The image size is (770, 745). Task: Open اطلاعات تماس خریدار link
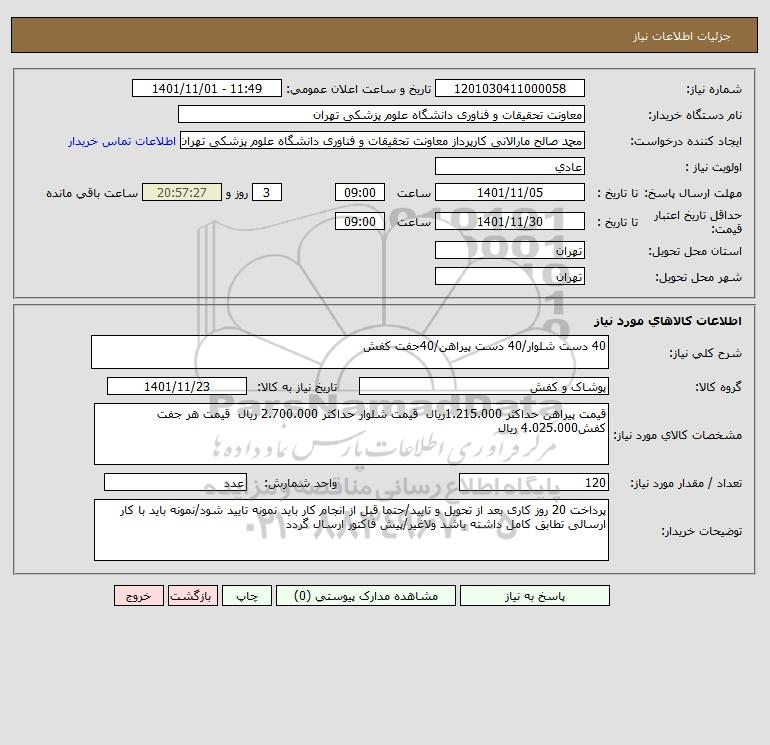[x=122, y=141]
